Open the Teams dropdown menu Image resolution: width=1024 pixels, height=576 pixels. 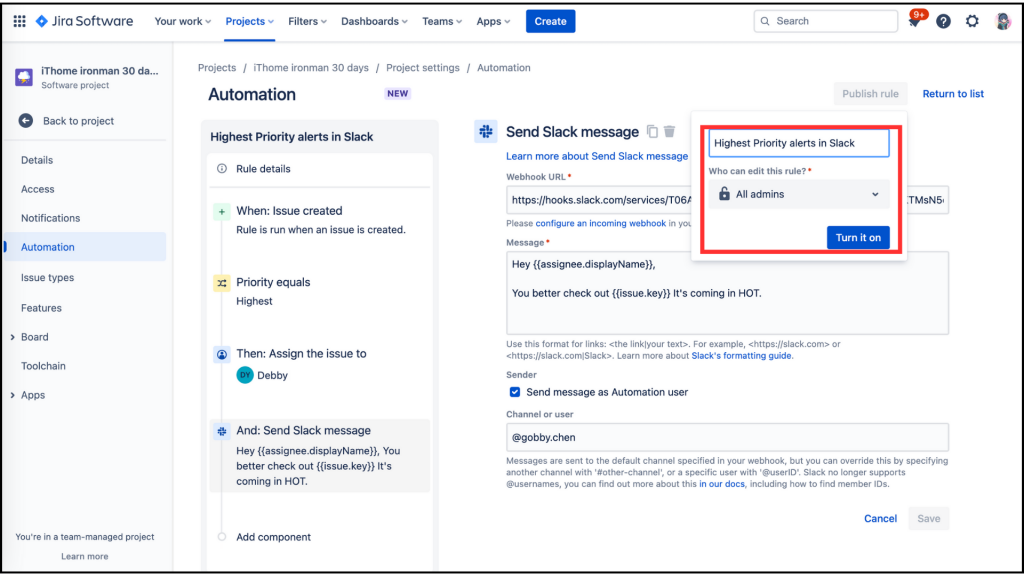(441, 21)
